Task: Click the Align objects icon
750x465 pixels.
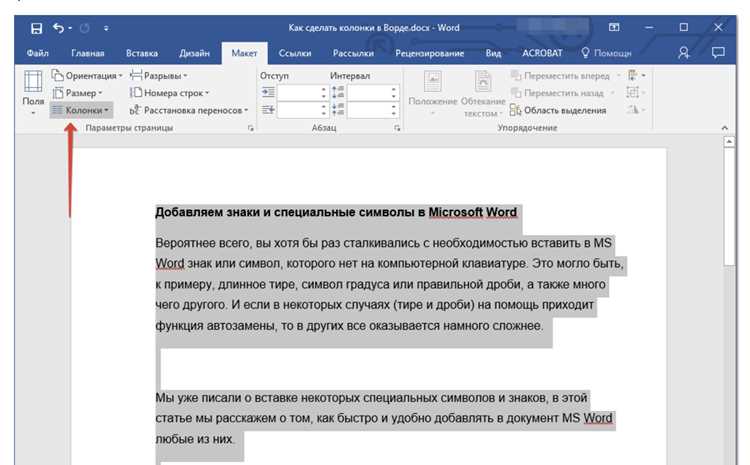Action: point(636,76)
